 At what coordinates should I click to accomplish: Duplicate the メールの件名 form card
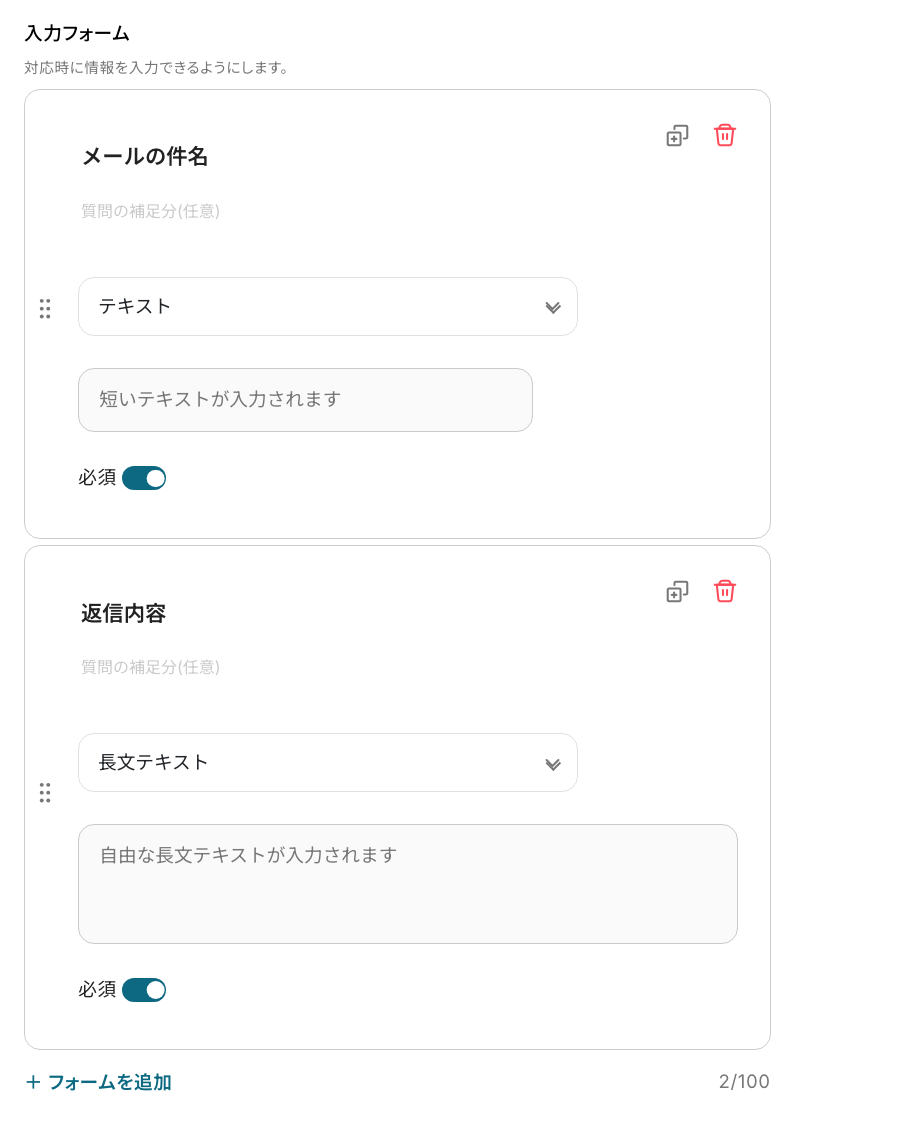click(677, 135)
